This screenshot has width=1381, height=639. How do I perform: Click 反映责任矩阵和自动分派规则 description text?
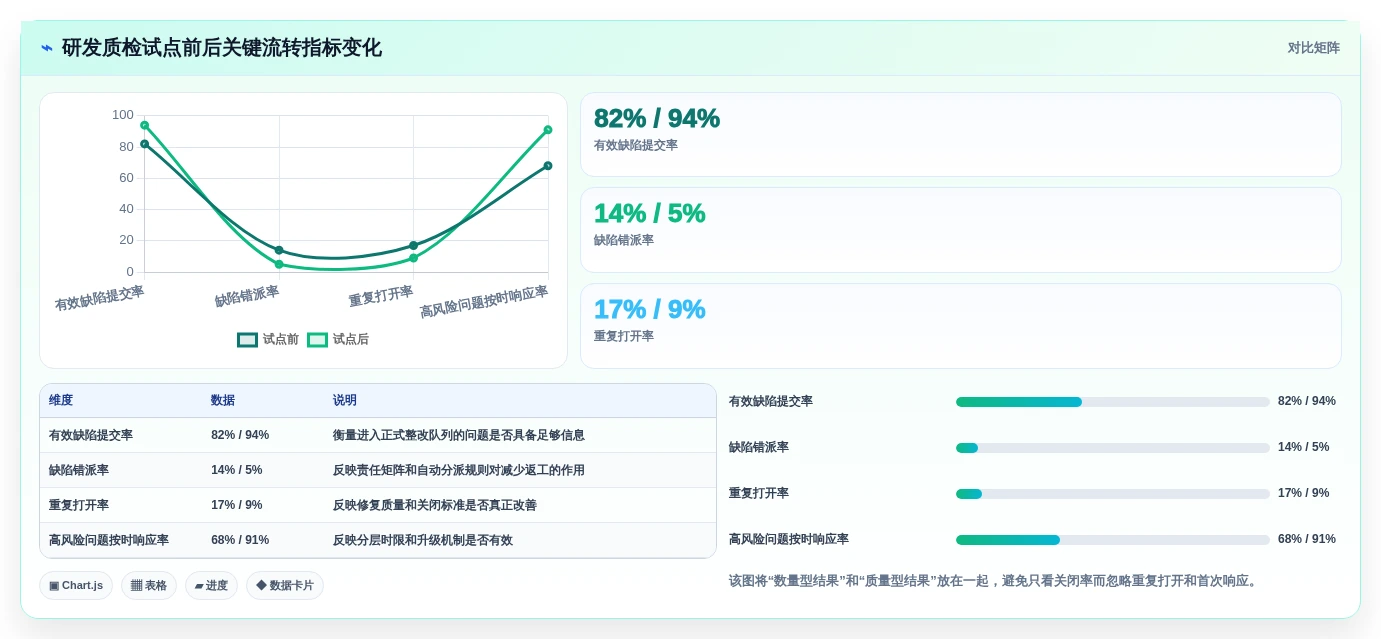pyautogui.click(x=459, y=470)
